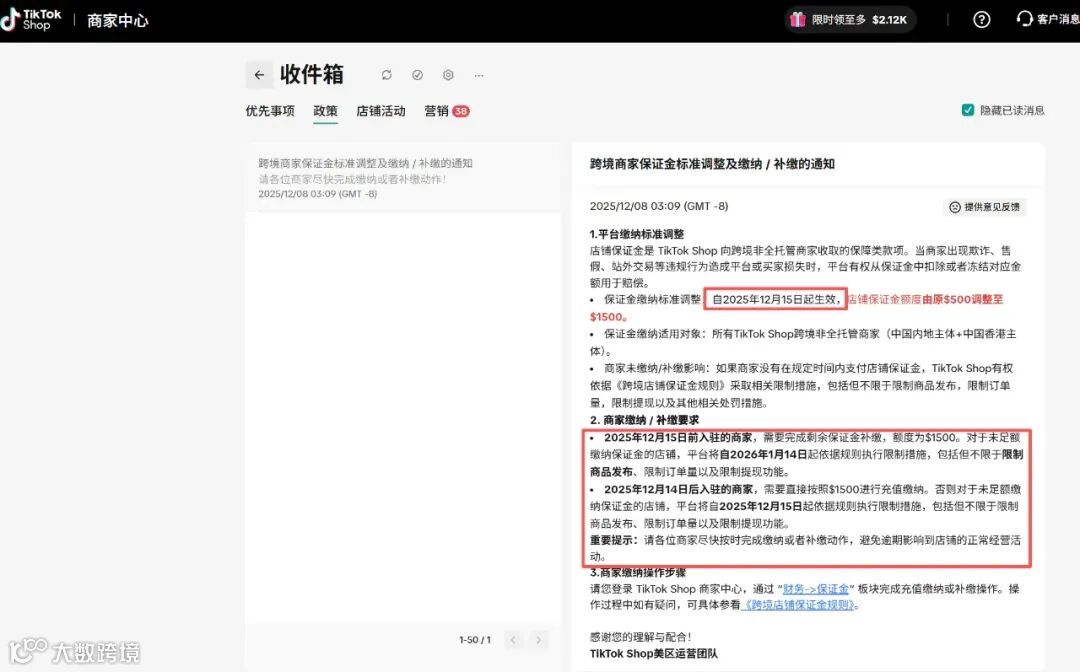Select the 跨境商家保证金标准调整 message in list
The image size is (1080, 672).
403,178
